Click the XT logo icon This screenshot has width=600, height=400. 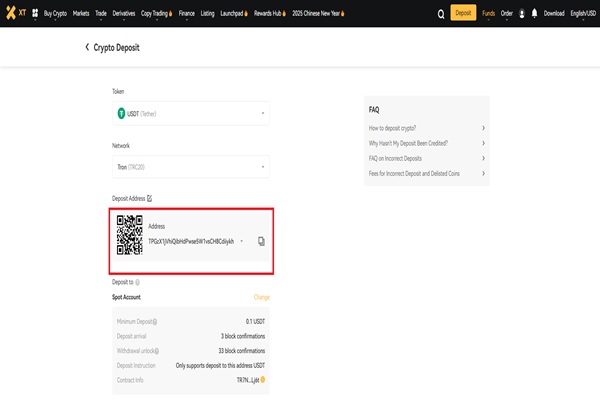[x=16, y=13]
